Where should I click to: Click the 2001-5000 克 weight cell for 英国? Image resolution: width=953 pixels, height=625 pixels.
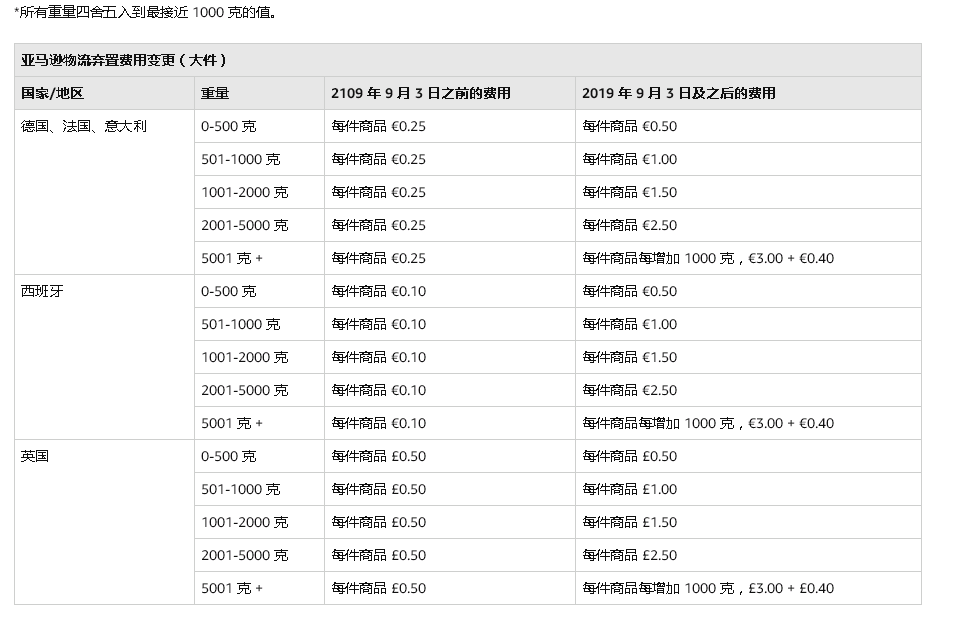pos(244,555)
